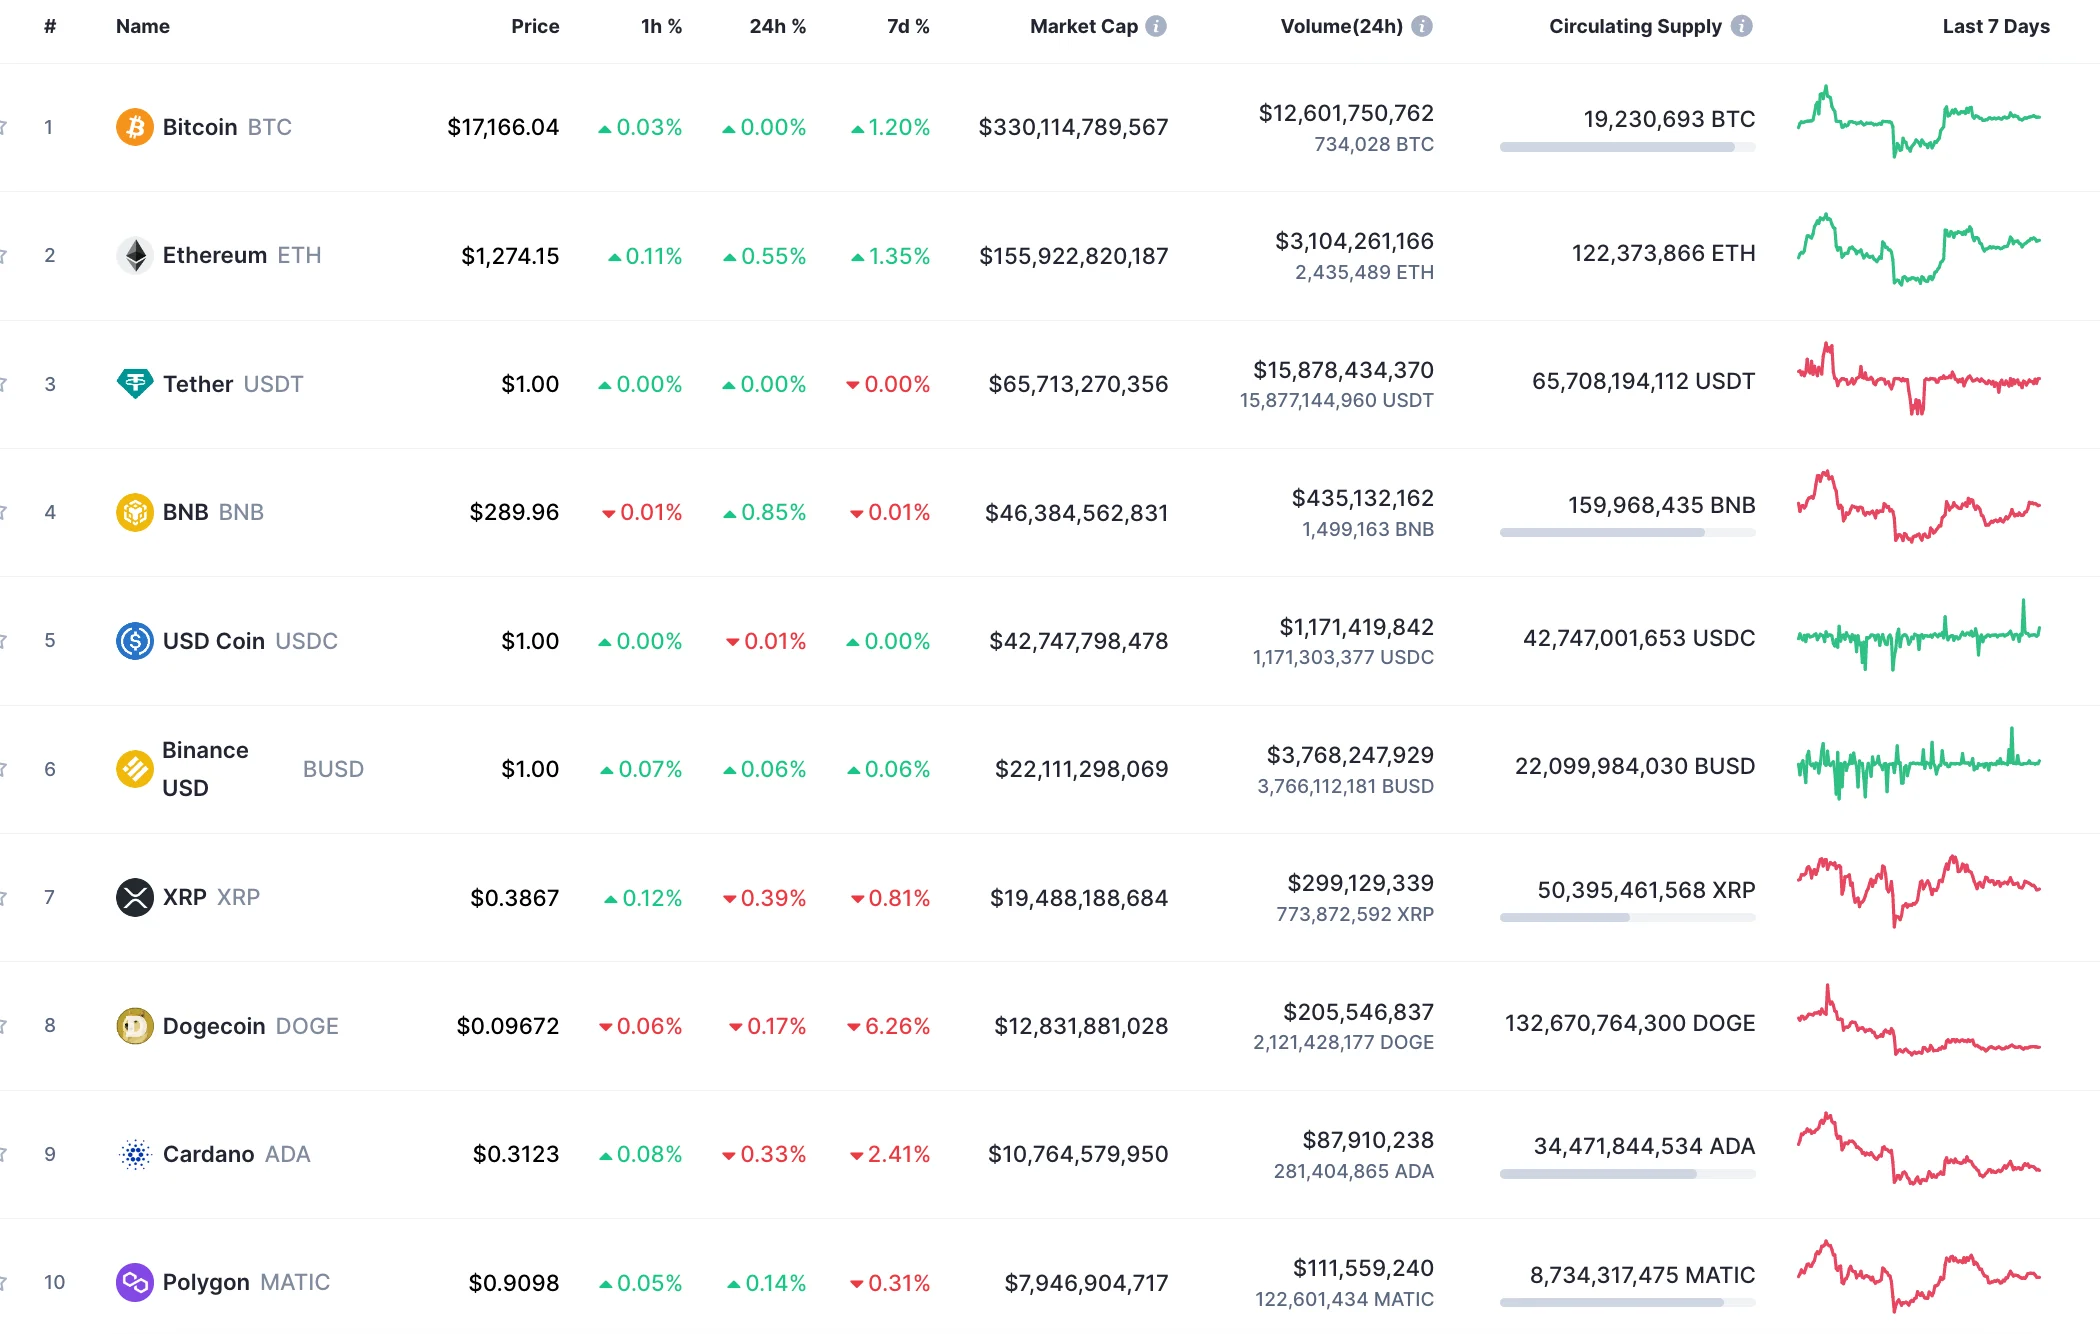Viewport: 2100px width, 1334px height.
Task: Click the BNB circulating supply progress bar
Action: point(1627,532)
